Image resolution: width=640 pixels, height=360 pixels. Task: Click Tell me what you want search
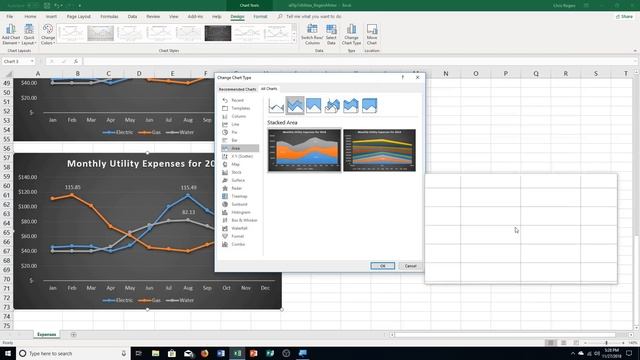313,16
